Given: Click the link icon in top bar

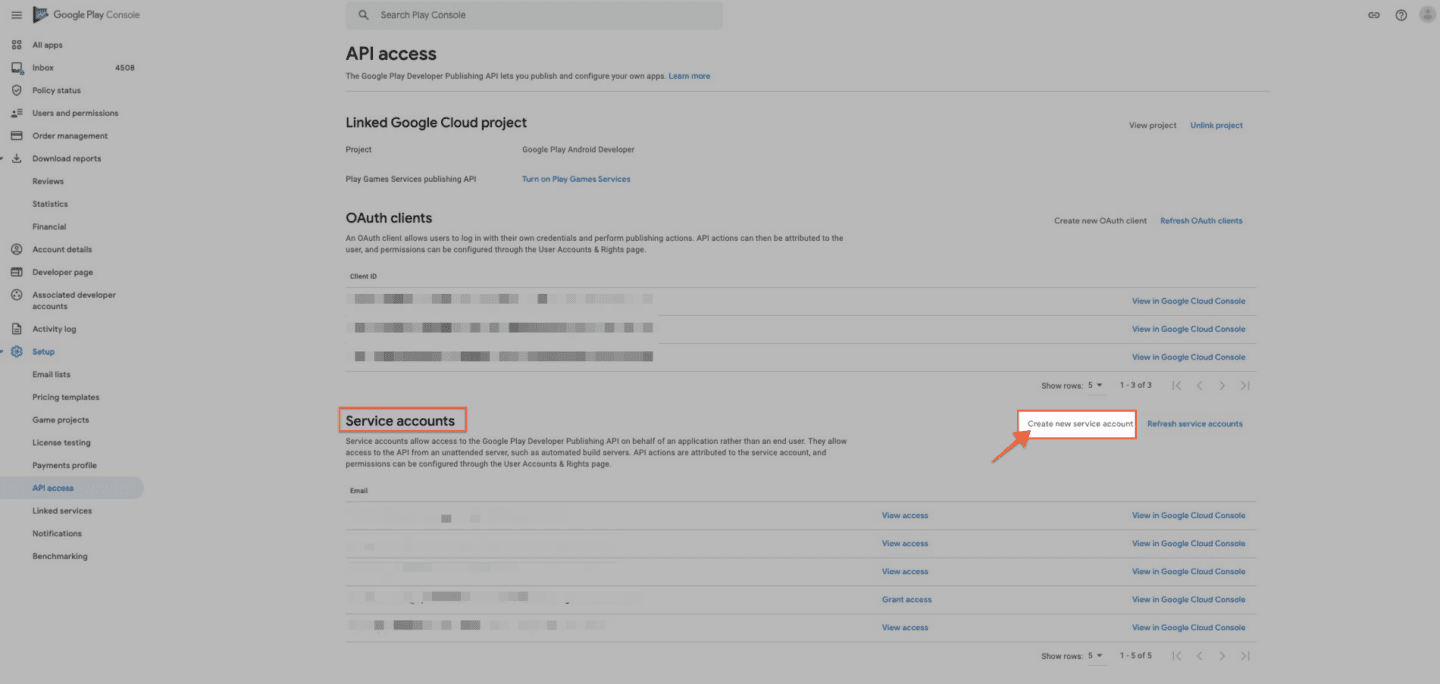Looking at the screenshot, I should (1374, 15).
